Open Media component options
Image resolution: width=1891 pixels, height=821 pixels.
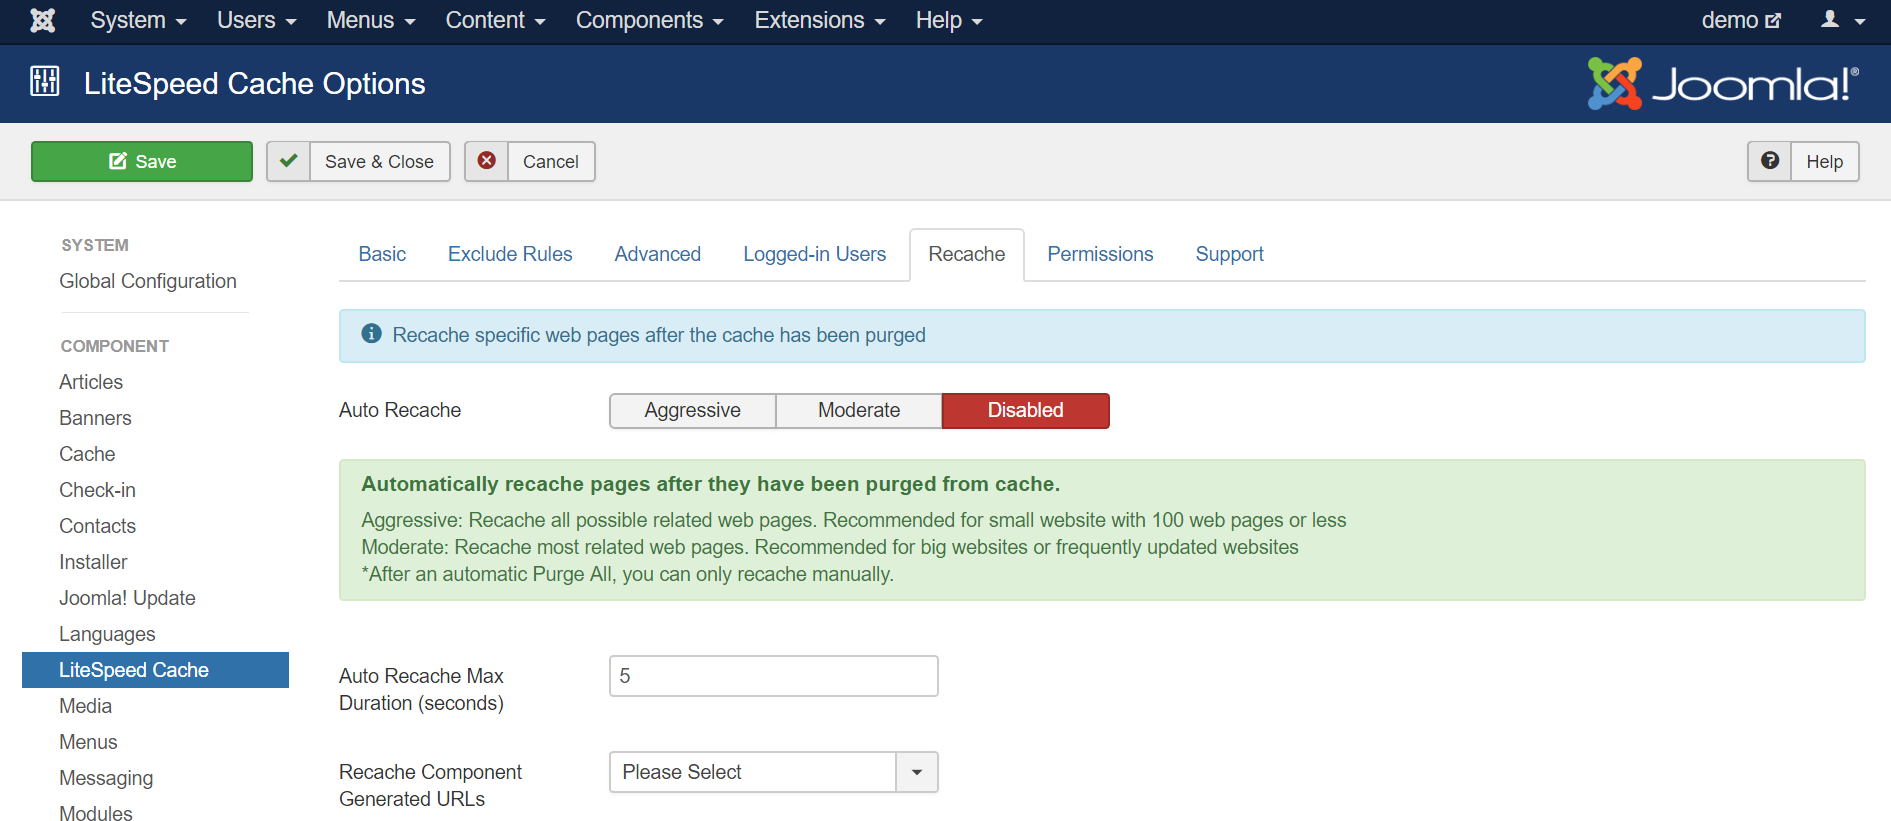click(85, 706)
